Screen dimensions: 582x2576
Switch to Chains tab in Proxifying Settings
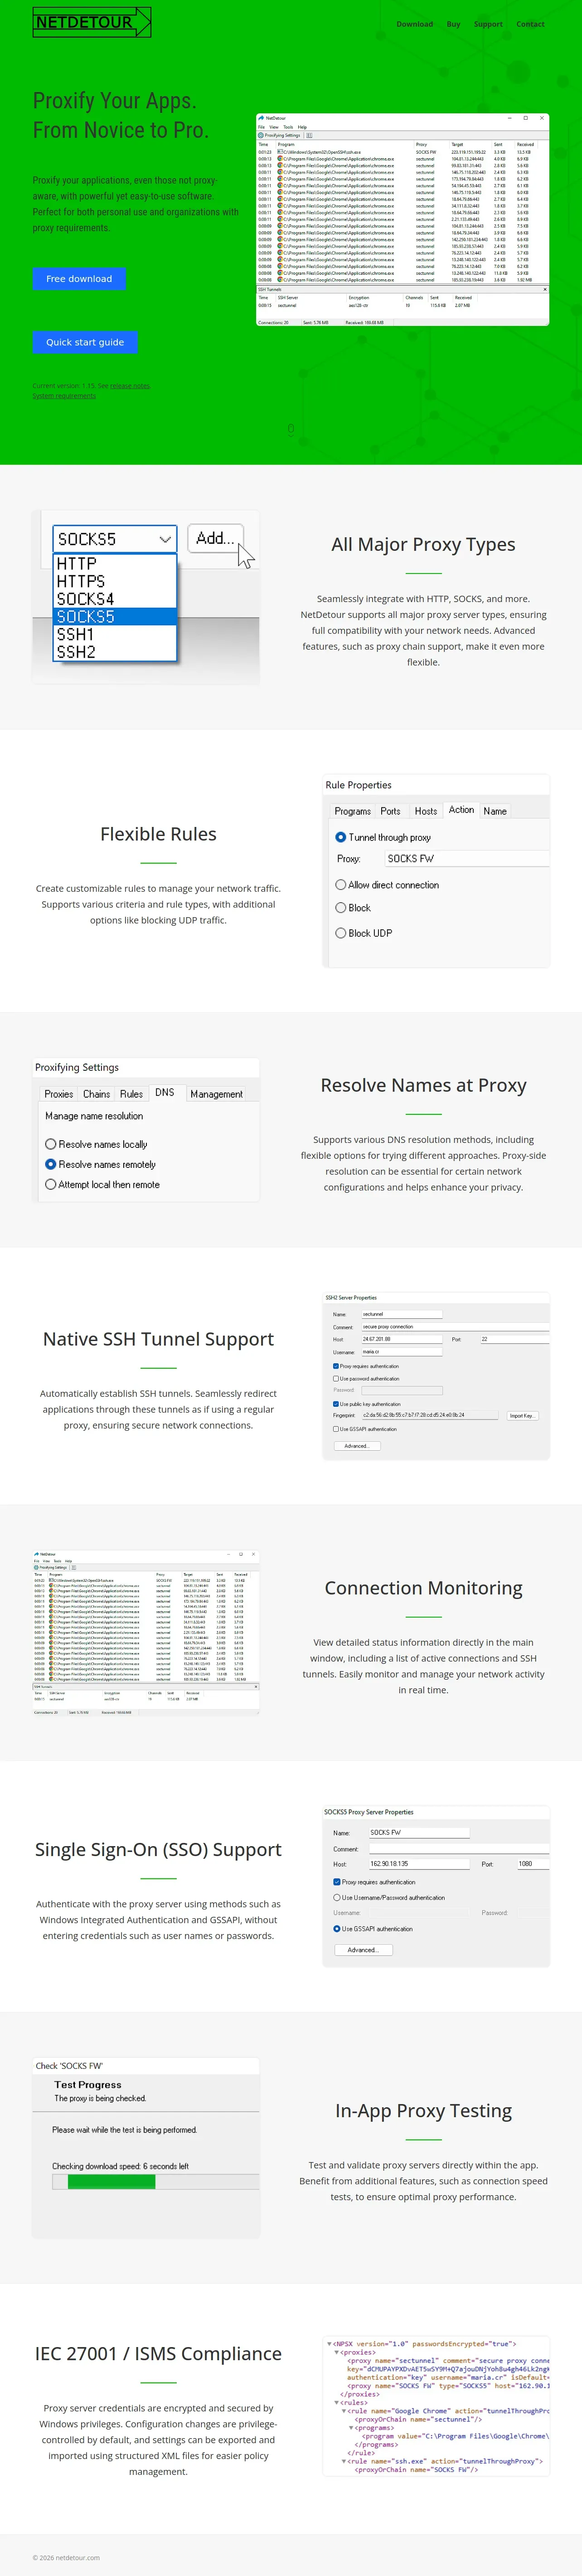coord(96,1094)
